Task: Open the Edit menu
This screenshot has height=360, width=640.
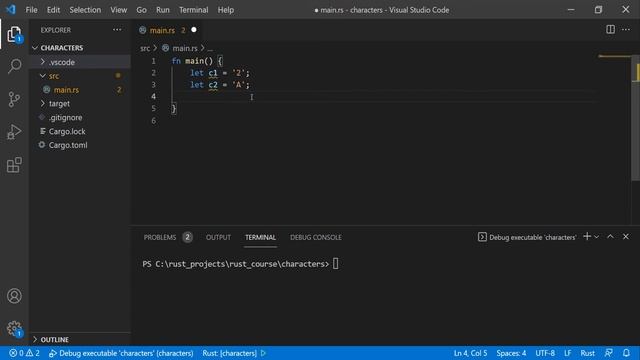Action: [x=53, y=10]
